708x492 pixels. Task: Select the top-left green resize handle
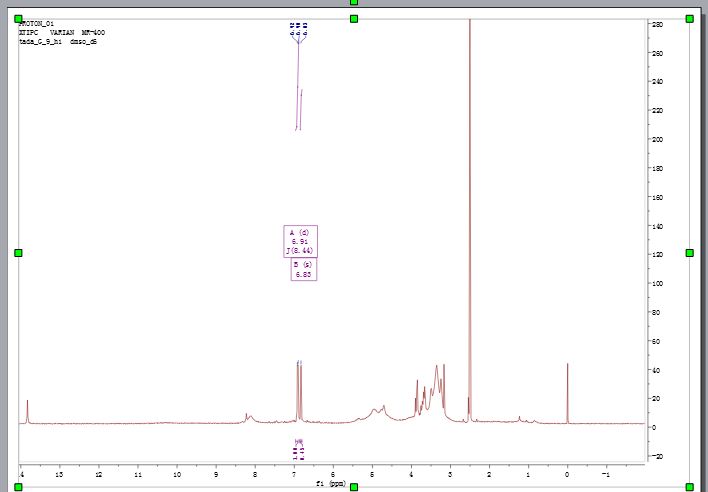point(18,19)
